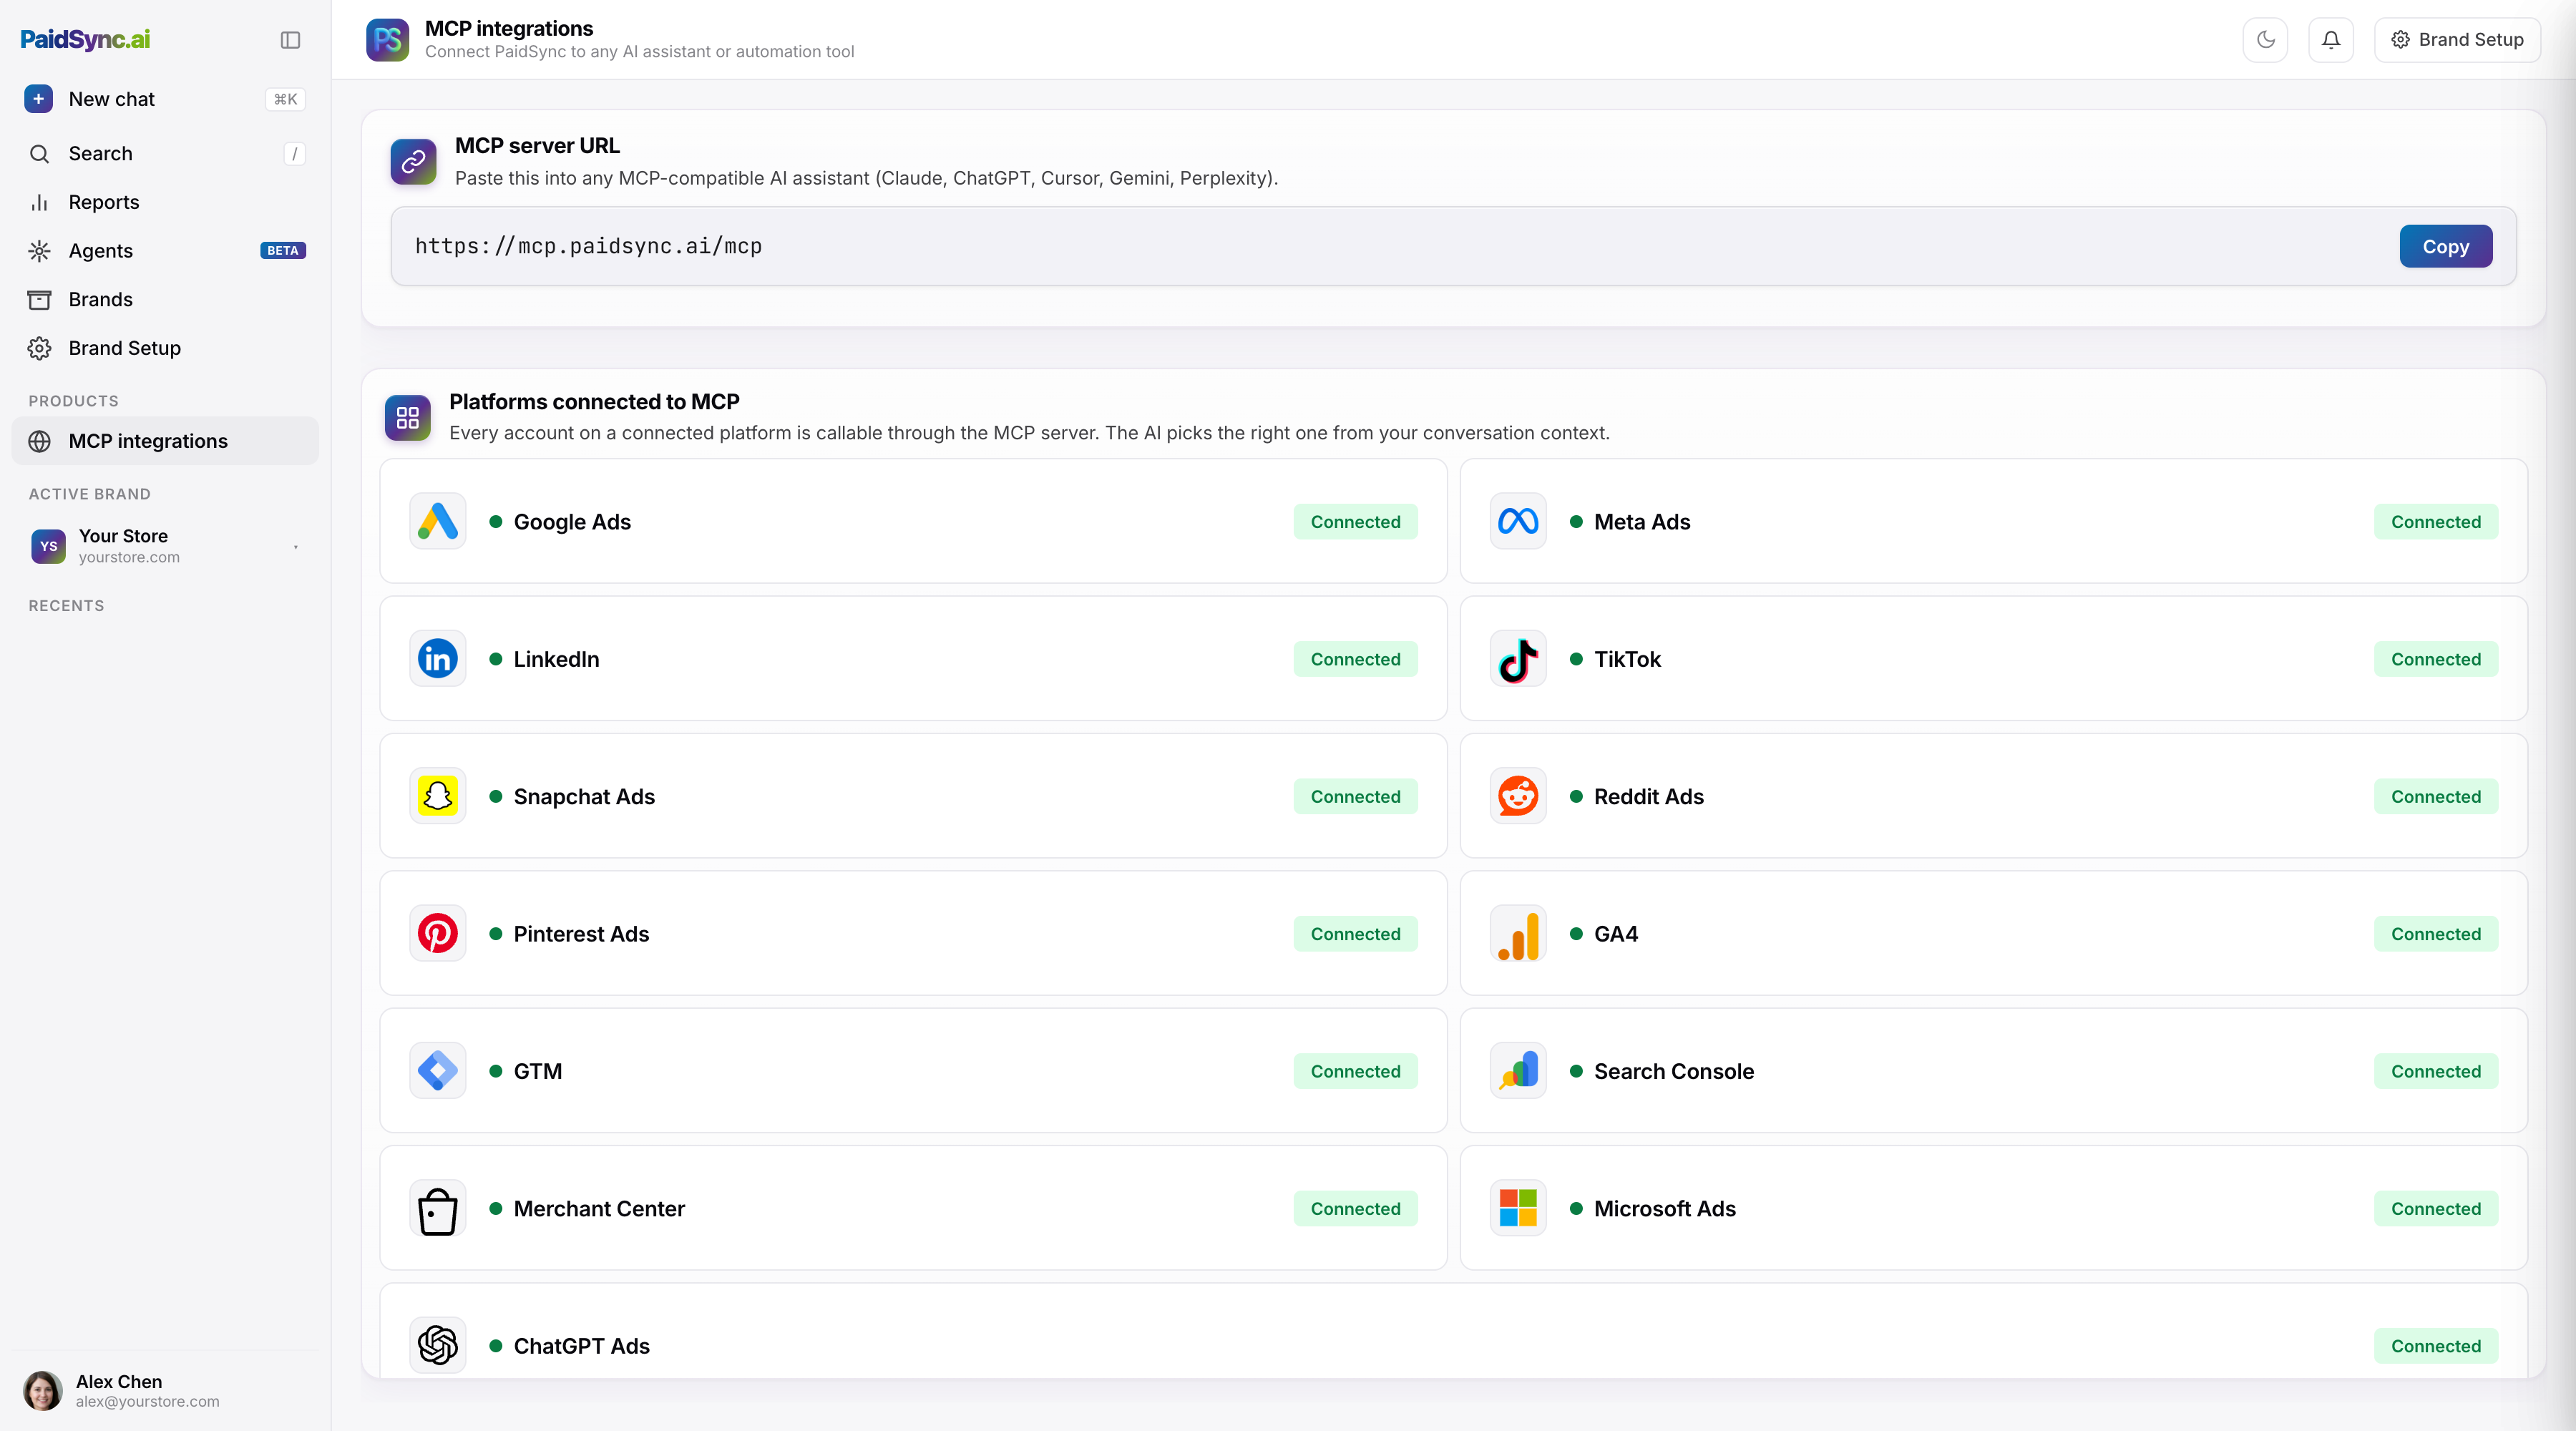
Task: Click the 'alex@yourstore.com' email text
Action: click(x=148, y=1401)
